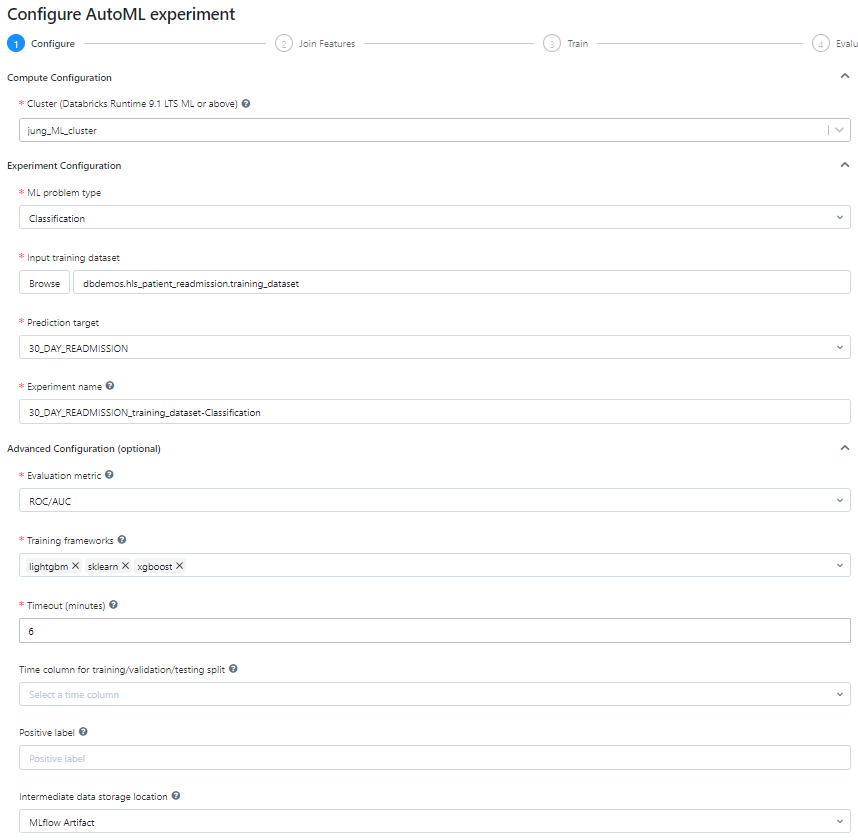Viewport: 858px width, 840px height.
Task: Remove lightgbm framework tag
Action: (76, 566)
